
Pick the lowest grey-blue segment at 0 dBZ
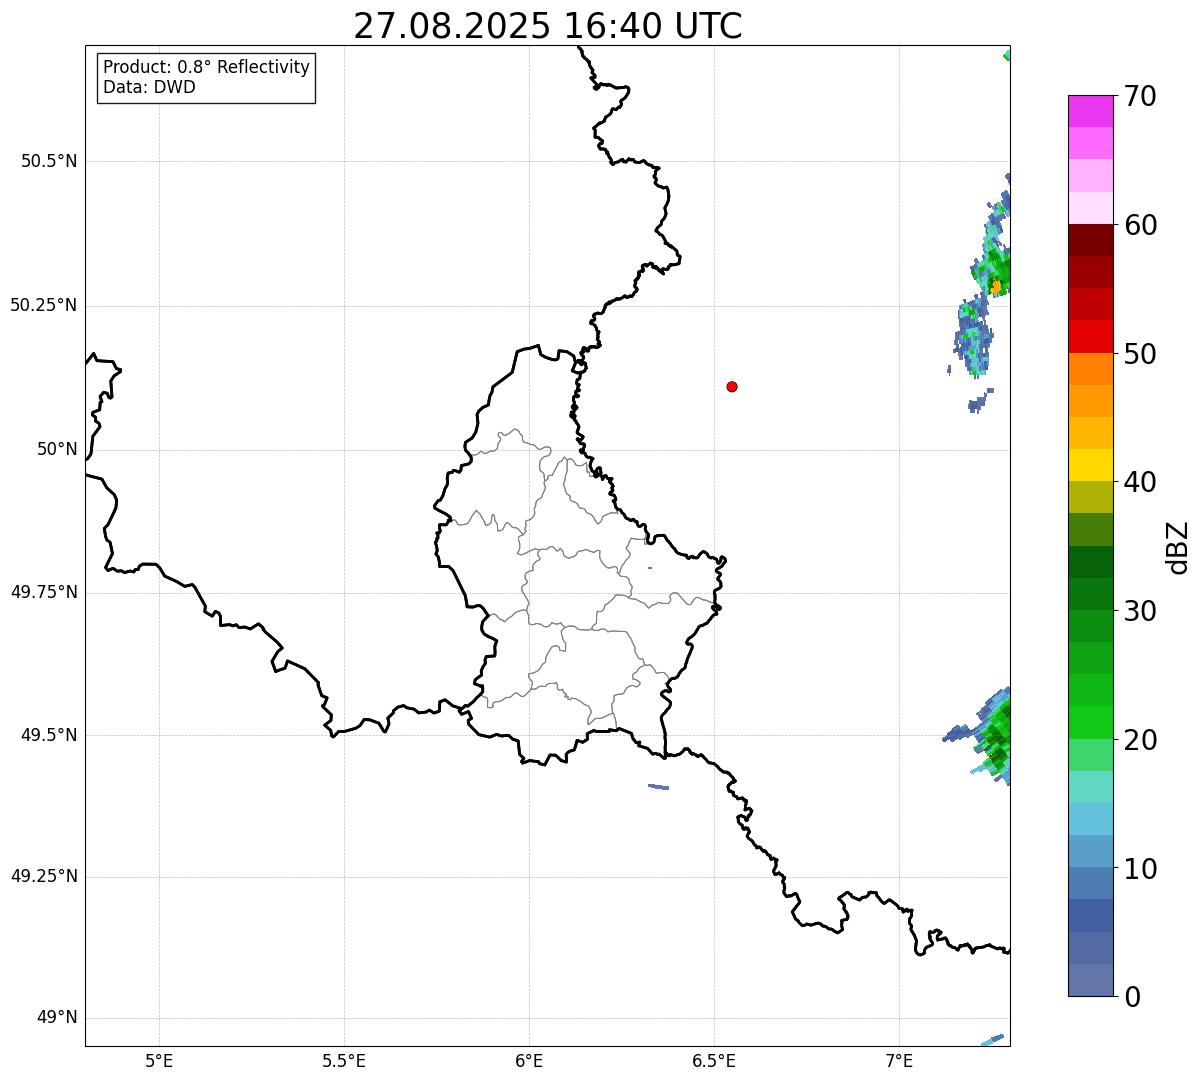tap(1091, 980)
